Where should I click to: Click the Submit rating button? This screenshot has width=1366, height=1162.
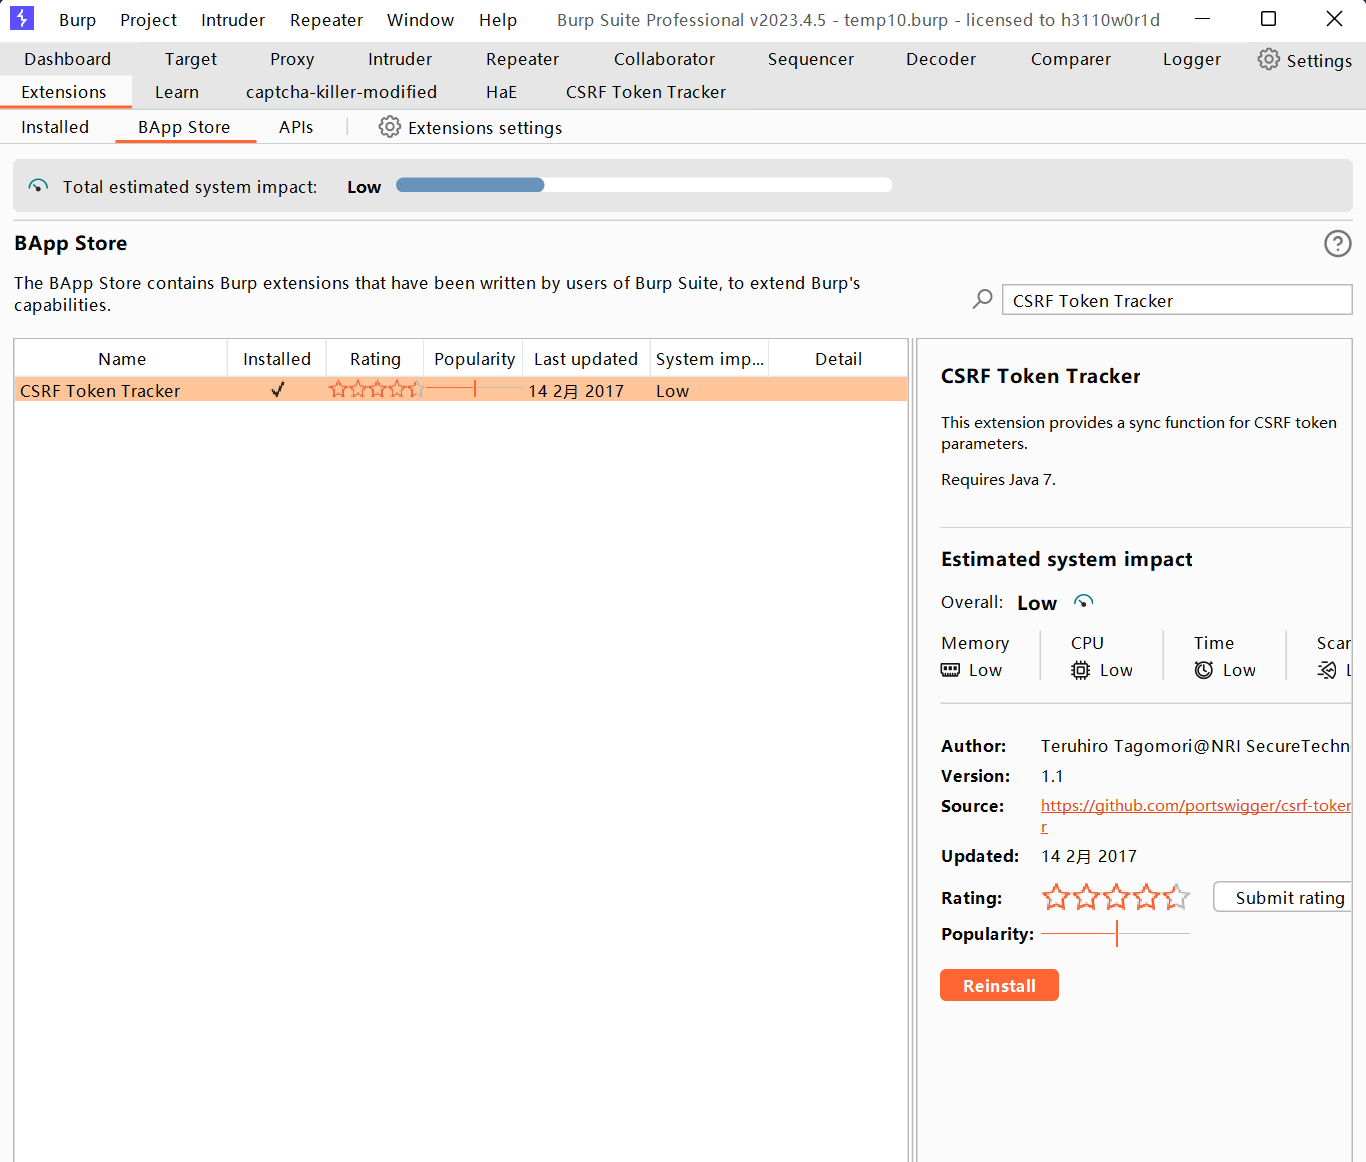point(1283,897)
